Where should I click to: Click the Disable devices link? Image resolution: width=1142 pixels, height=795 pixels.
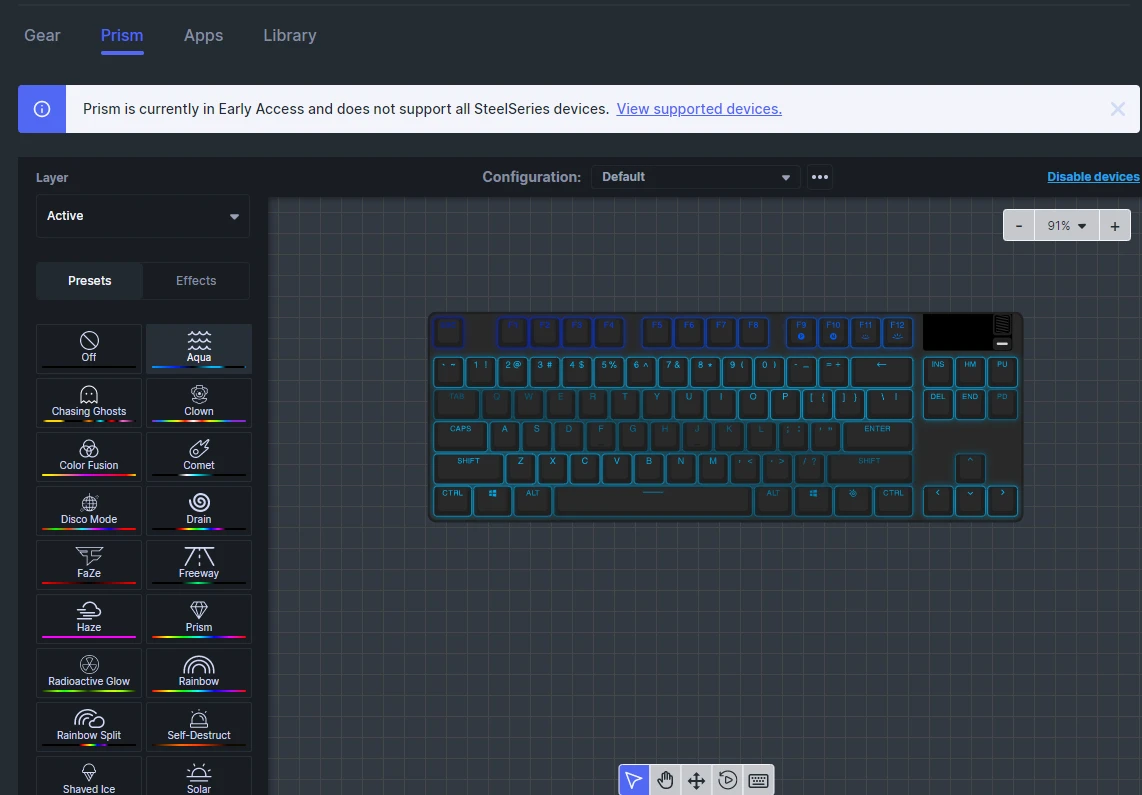tap(1093, 177)
